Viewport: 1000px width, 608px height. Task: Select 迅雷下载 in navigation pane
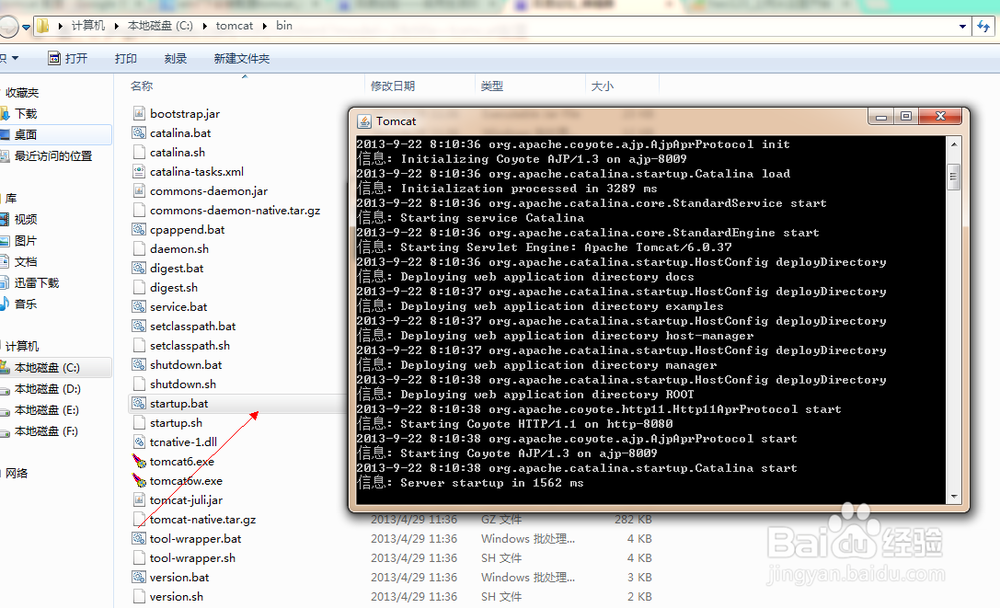[x=36, y=283]
